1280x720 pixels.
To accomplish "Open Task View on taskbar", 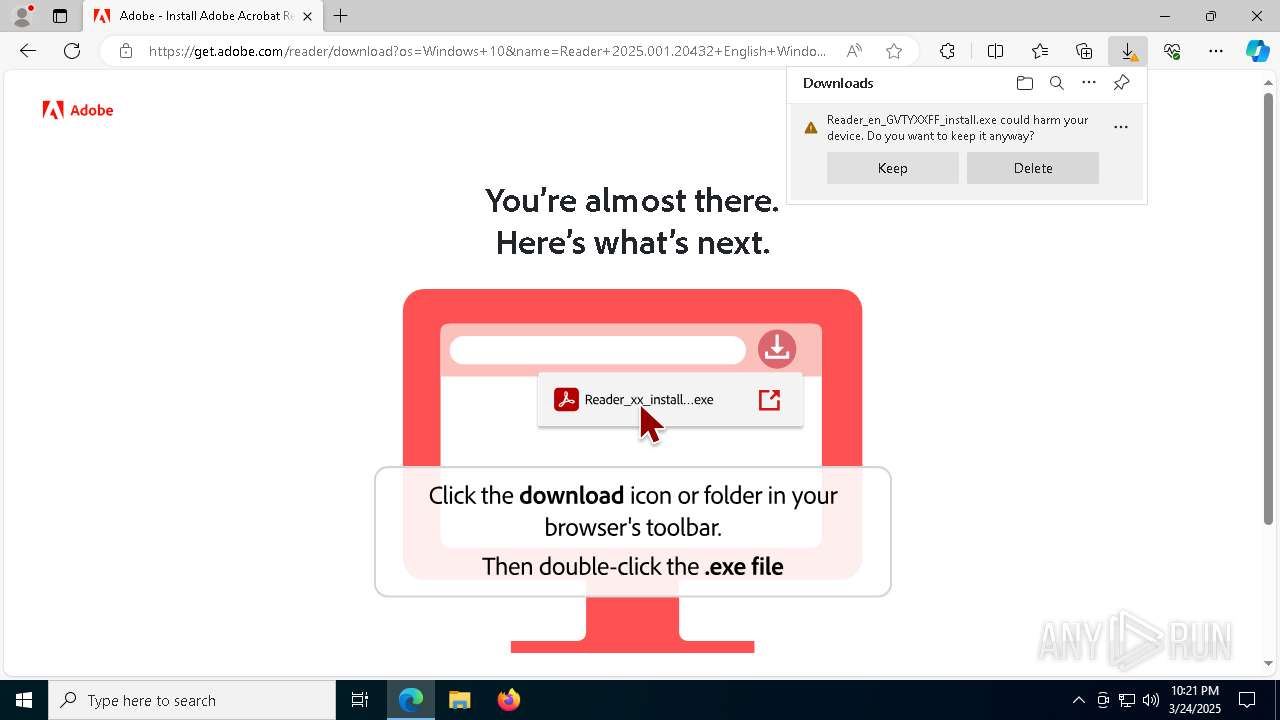I will click(360, 700).
